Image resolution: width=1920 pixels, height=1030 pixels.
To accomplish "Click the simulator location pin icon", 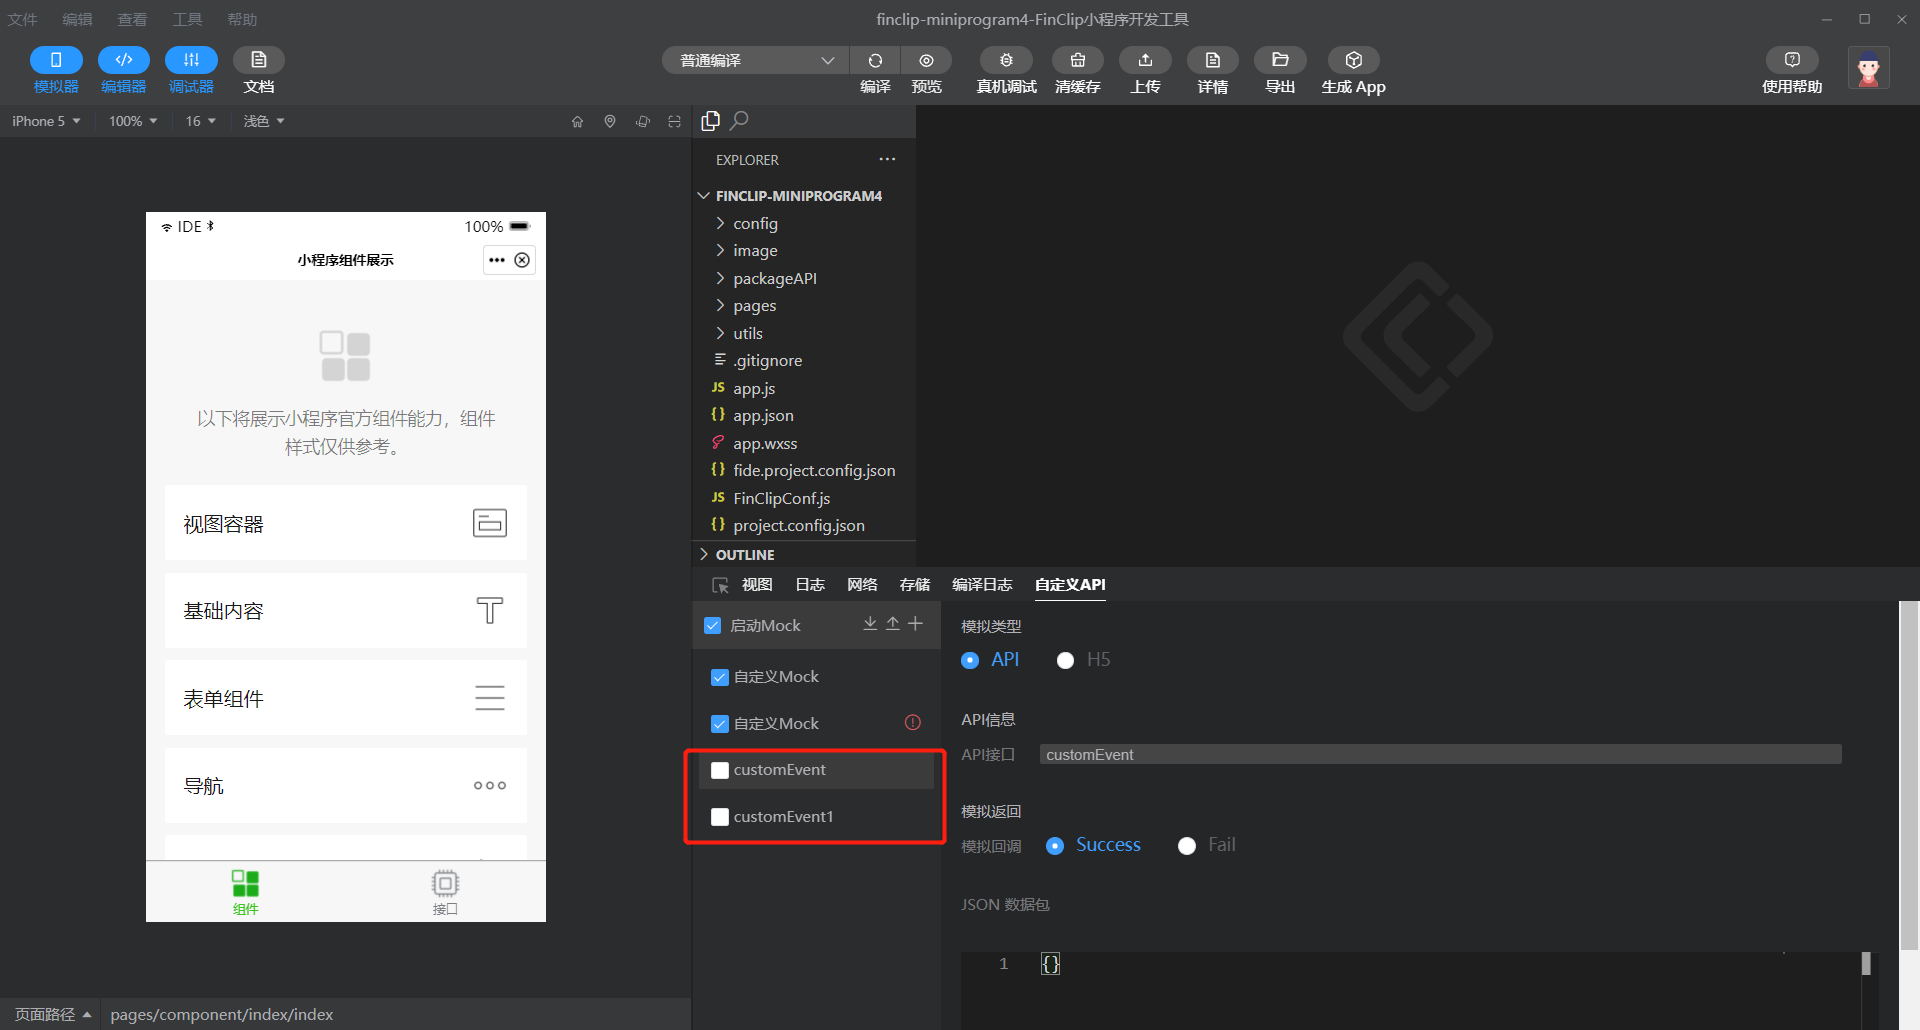I will coord(610,121).
